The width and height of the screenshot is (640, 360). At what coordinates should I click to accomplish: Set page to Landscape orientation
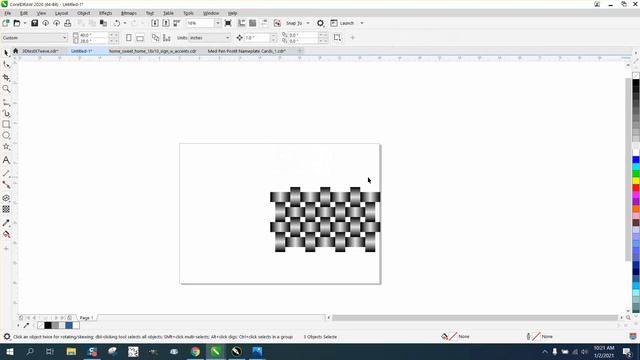tap(140, 38)
